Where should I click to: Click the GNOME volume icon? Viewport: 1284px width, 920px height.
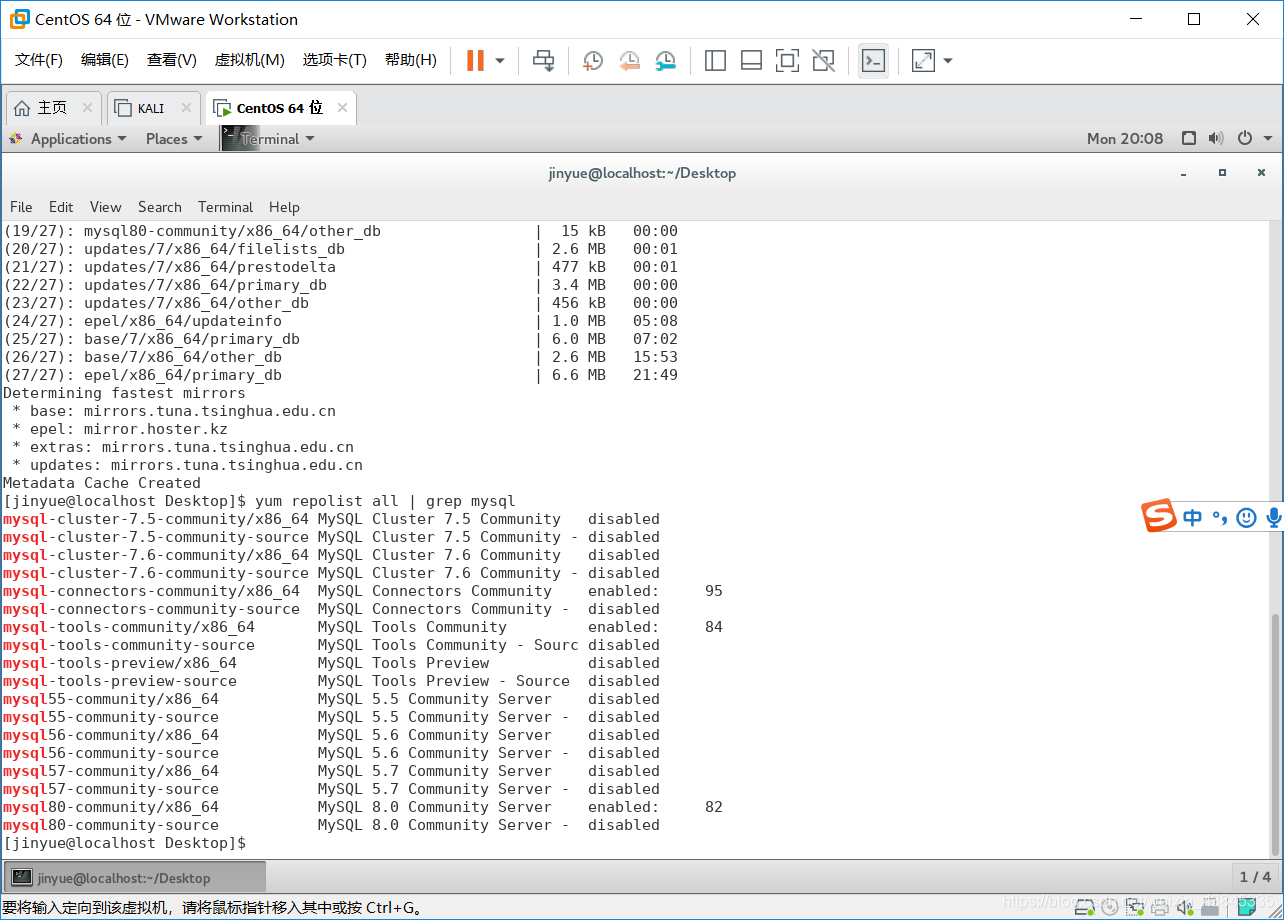[1216, 139]
